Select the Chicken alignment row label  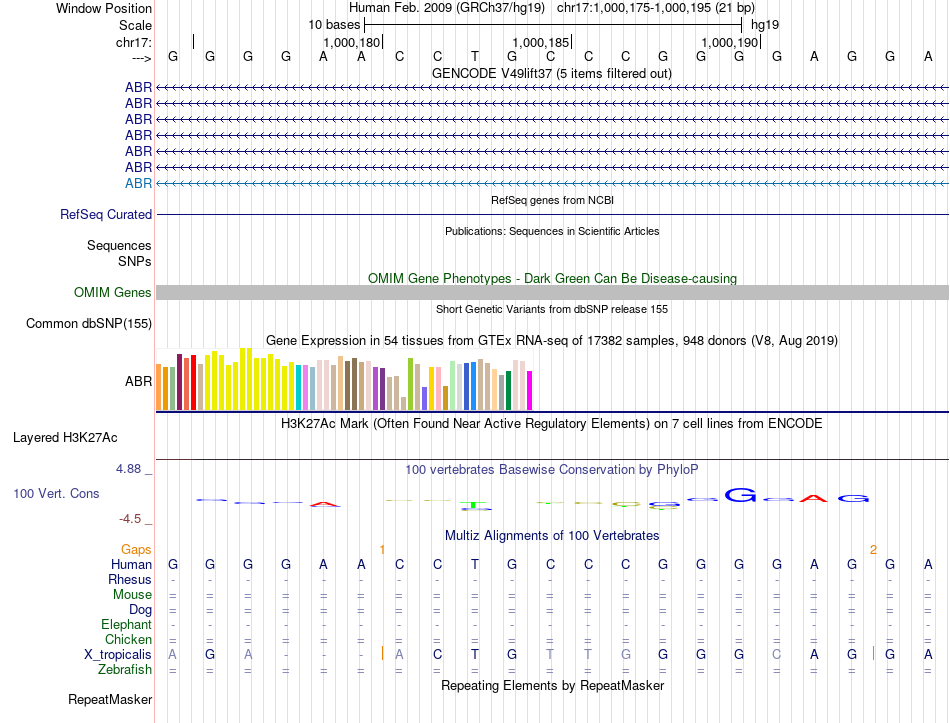click(x=128, y=639)
